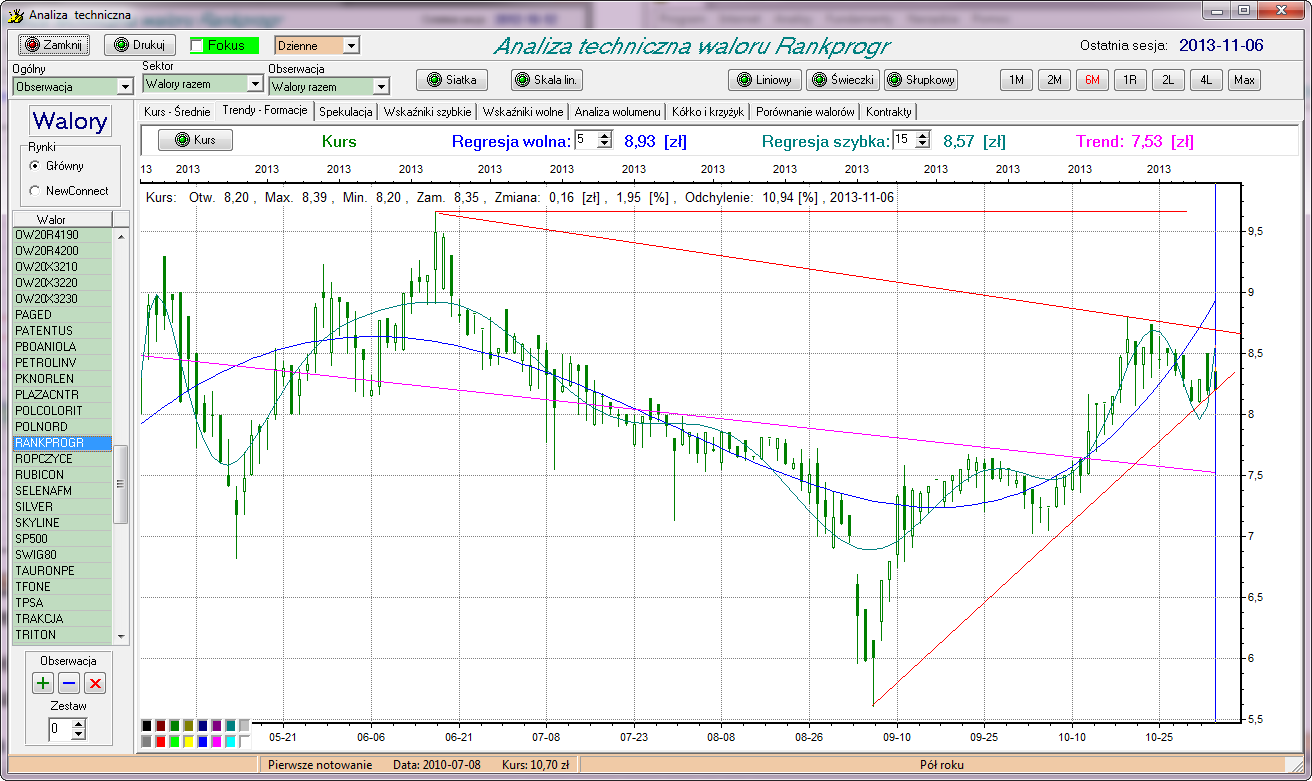The image size is (1312, 781).
Task: Pick the bright green color swatch
Action: (x=175, y=741)
